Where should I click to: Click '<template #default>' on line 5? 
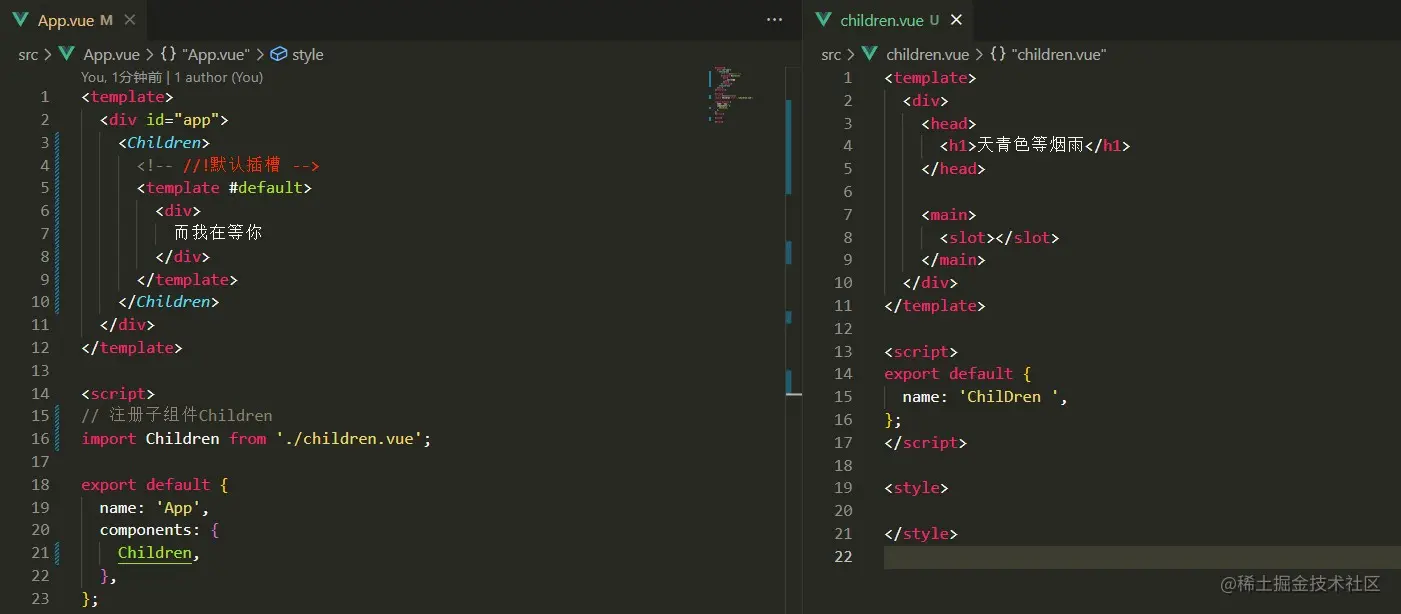tap(224, 188)
